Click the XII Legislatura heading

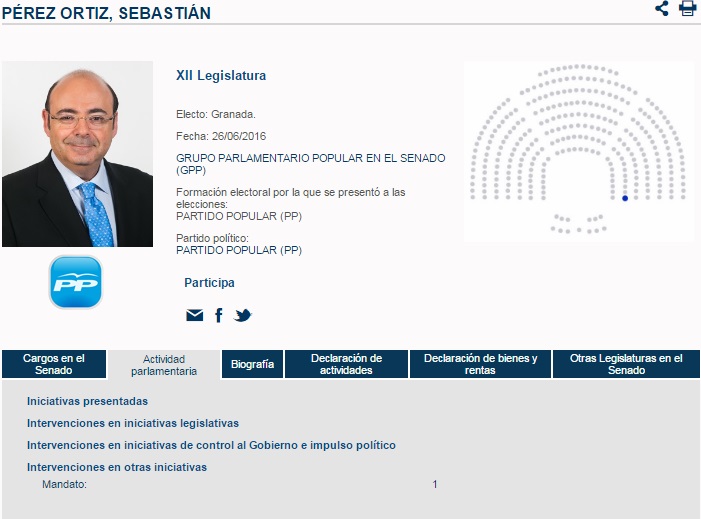(x=221, y=76)
